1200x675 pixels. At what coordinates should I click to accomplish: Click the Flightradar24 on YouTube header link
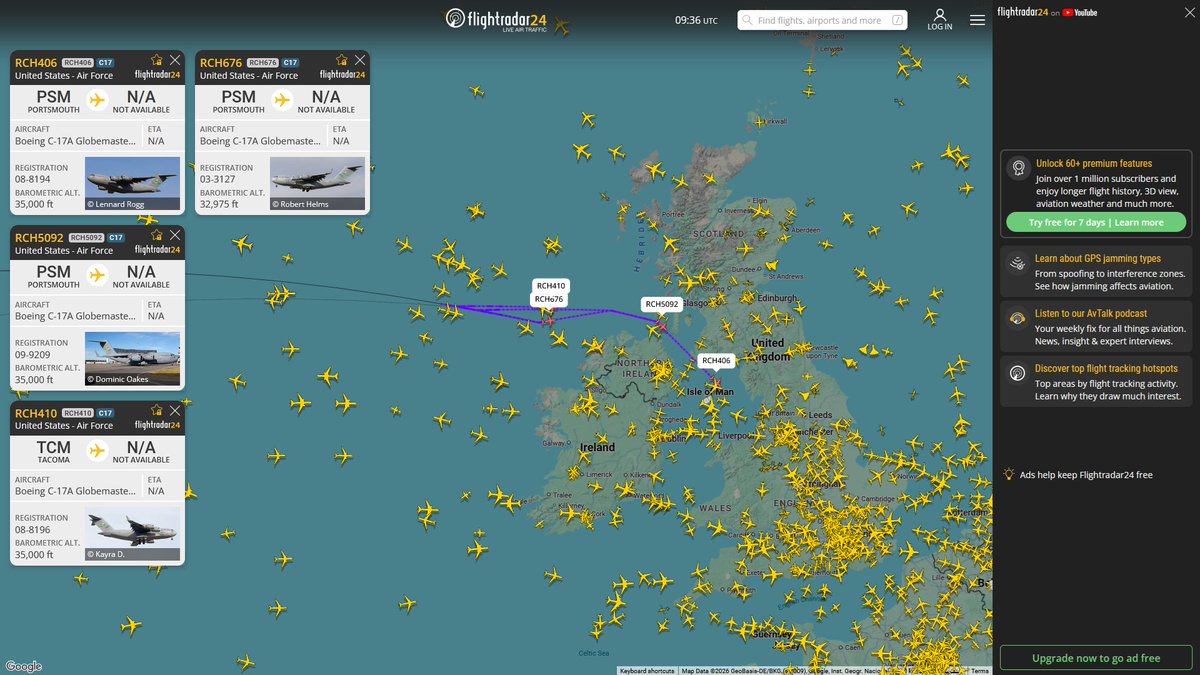point(1047,12)
